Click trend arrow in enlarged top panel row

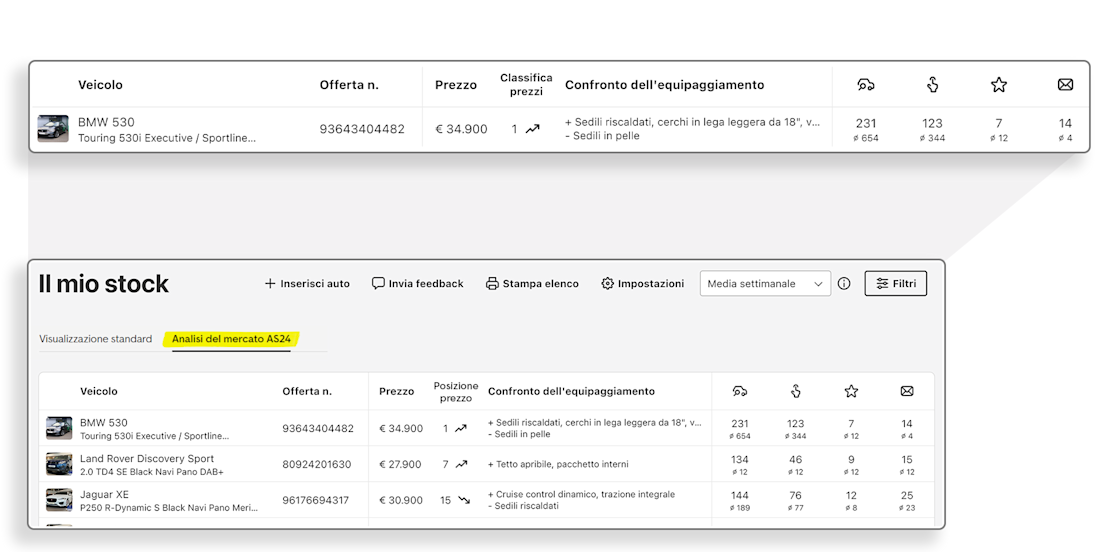pyautogui.click(x=533, y=129)
